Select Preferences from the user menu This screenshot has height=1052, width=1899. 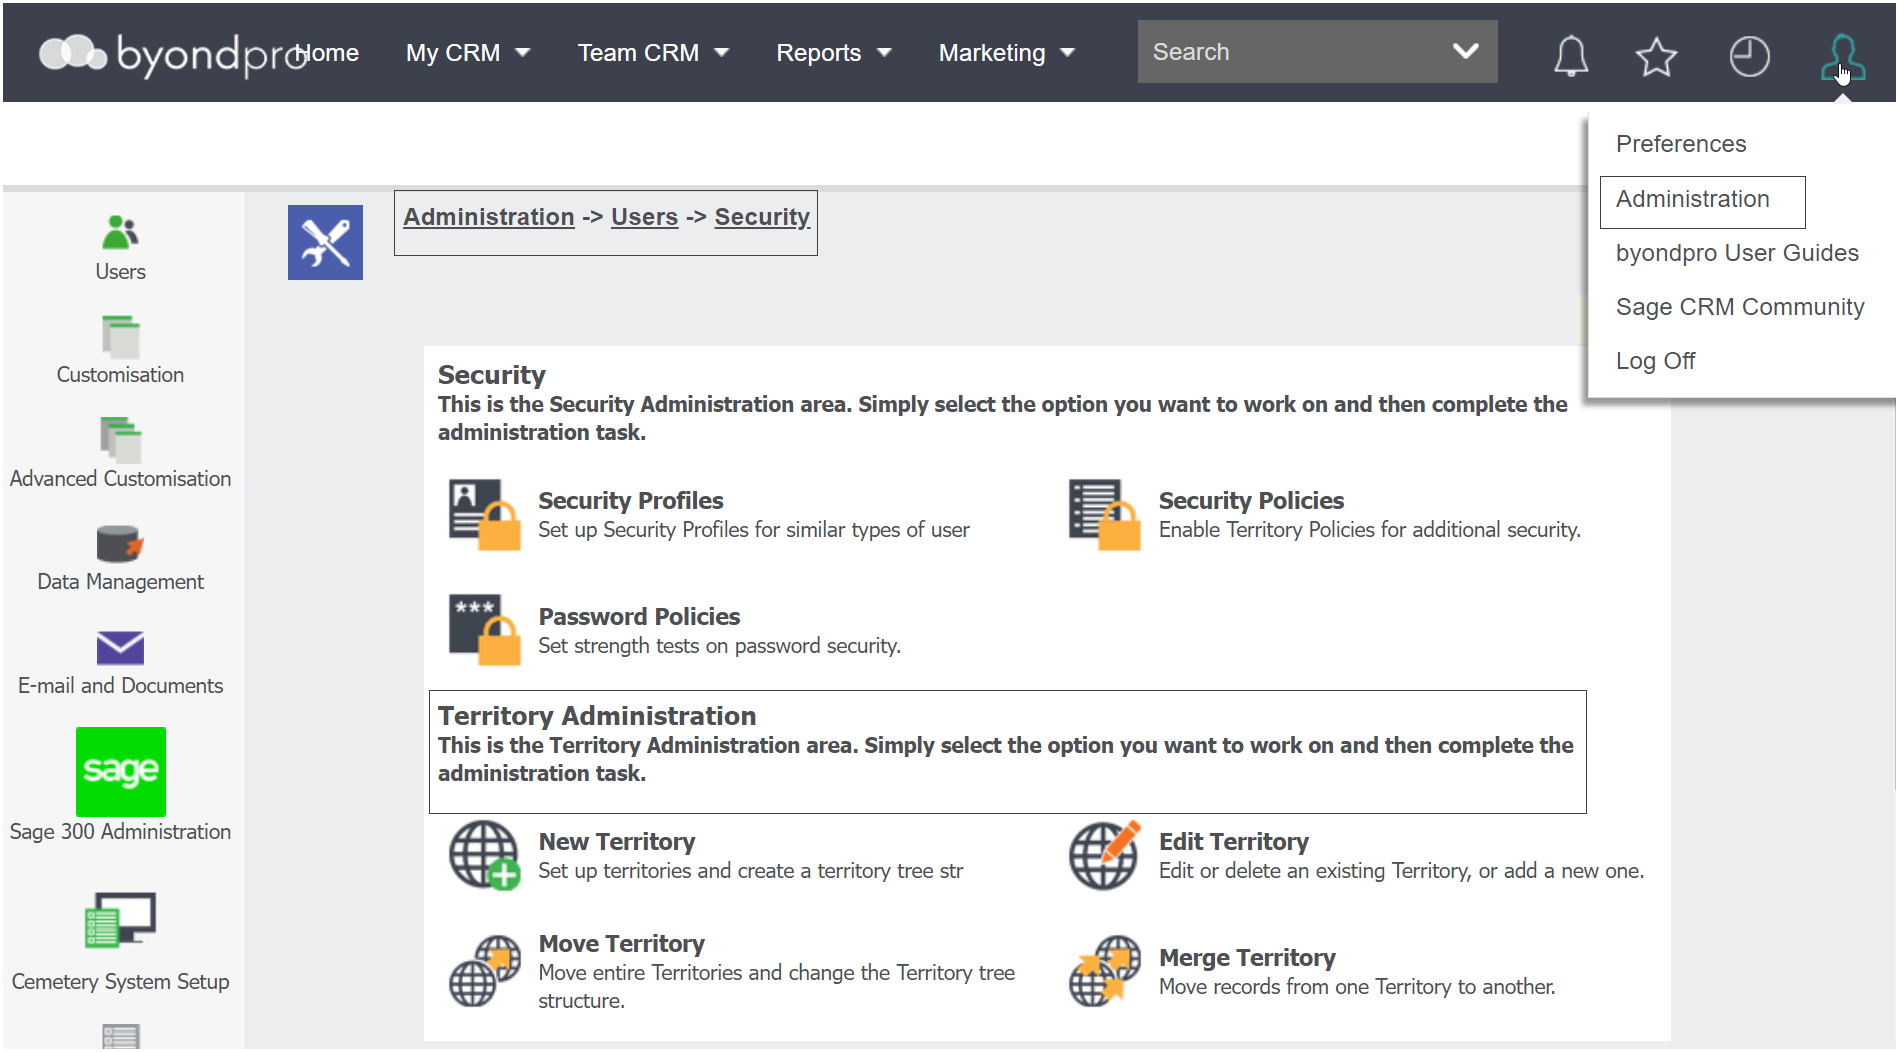tap(1680, 144)
